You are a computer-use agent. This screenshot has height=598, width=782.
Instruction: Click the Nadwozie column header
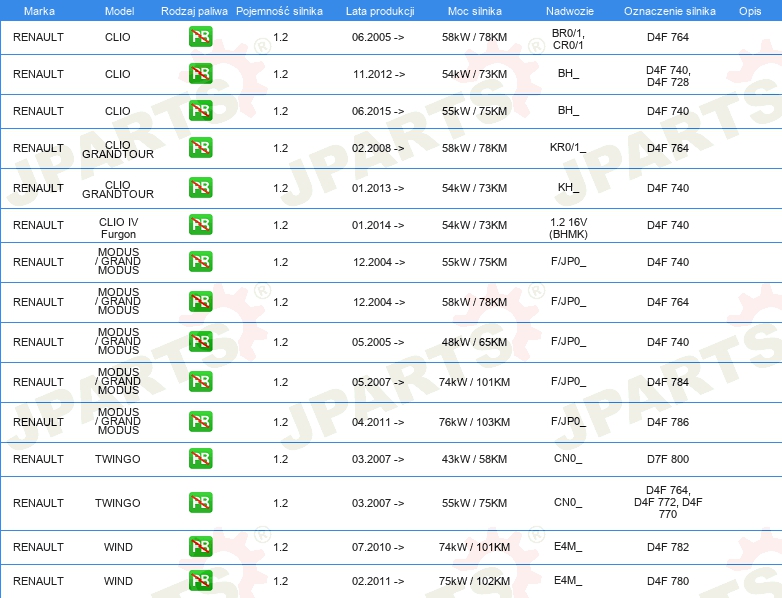coord(570,11)
